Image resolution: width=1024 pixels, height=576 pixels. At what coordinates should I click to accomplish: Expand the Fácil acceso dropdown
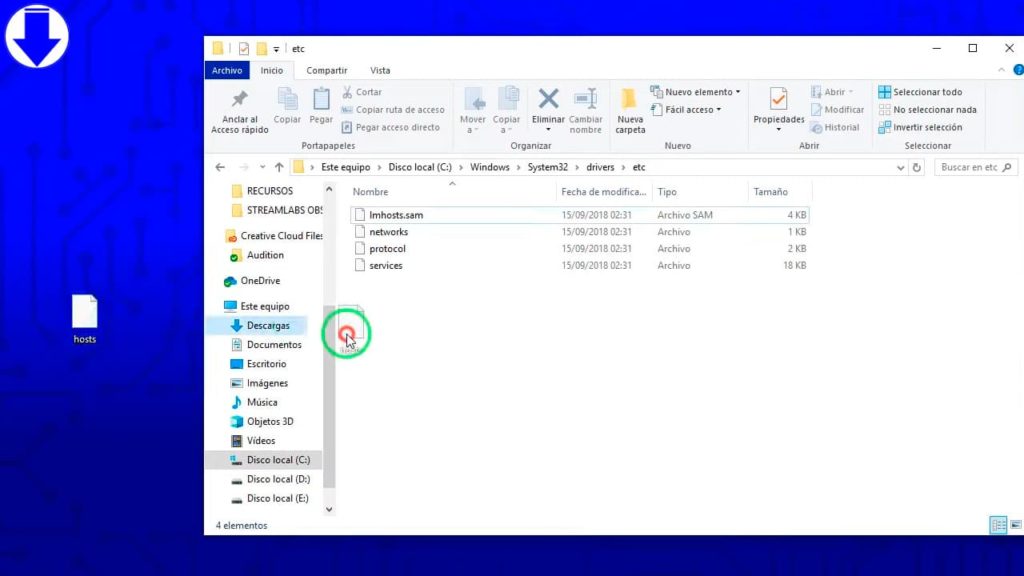(686, 110)
